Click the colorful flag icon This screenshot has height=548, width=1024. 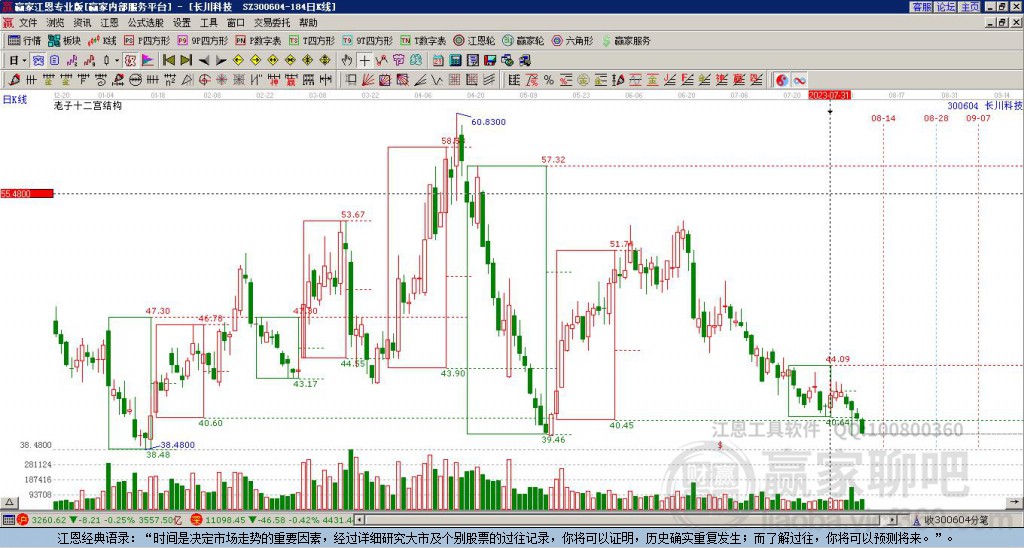148,61
